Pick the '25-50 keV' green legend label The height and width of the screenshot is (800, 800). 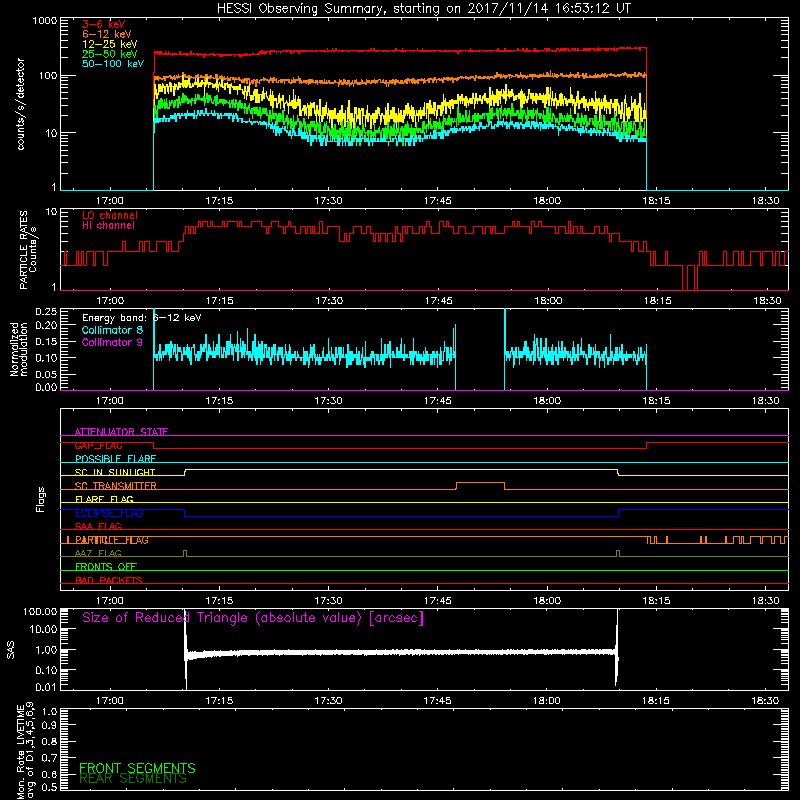point(110,54)
